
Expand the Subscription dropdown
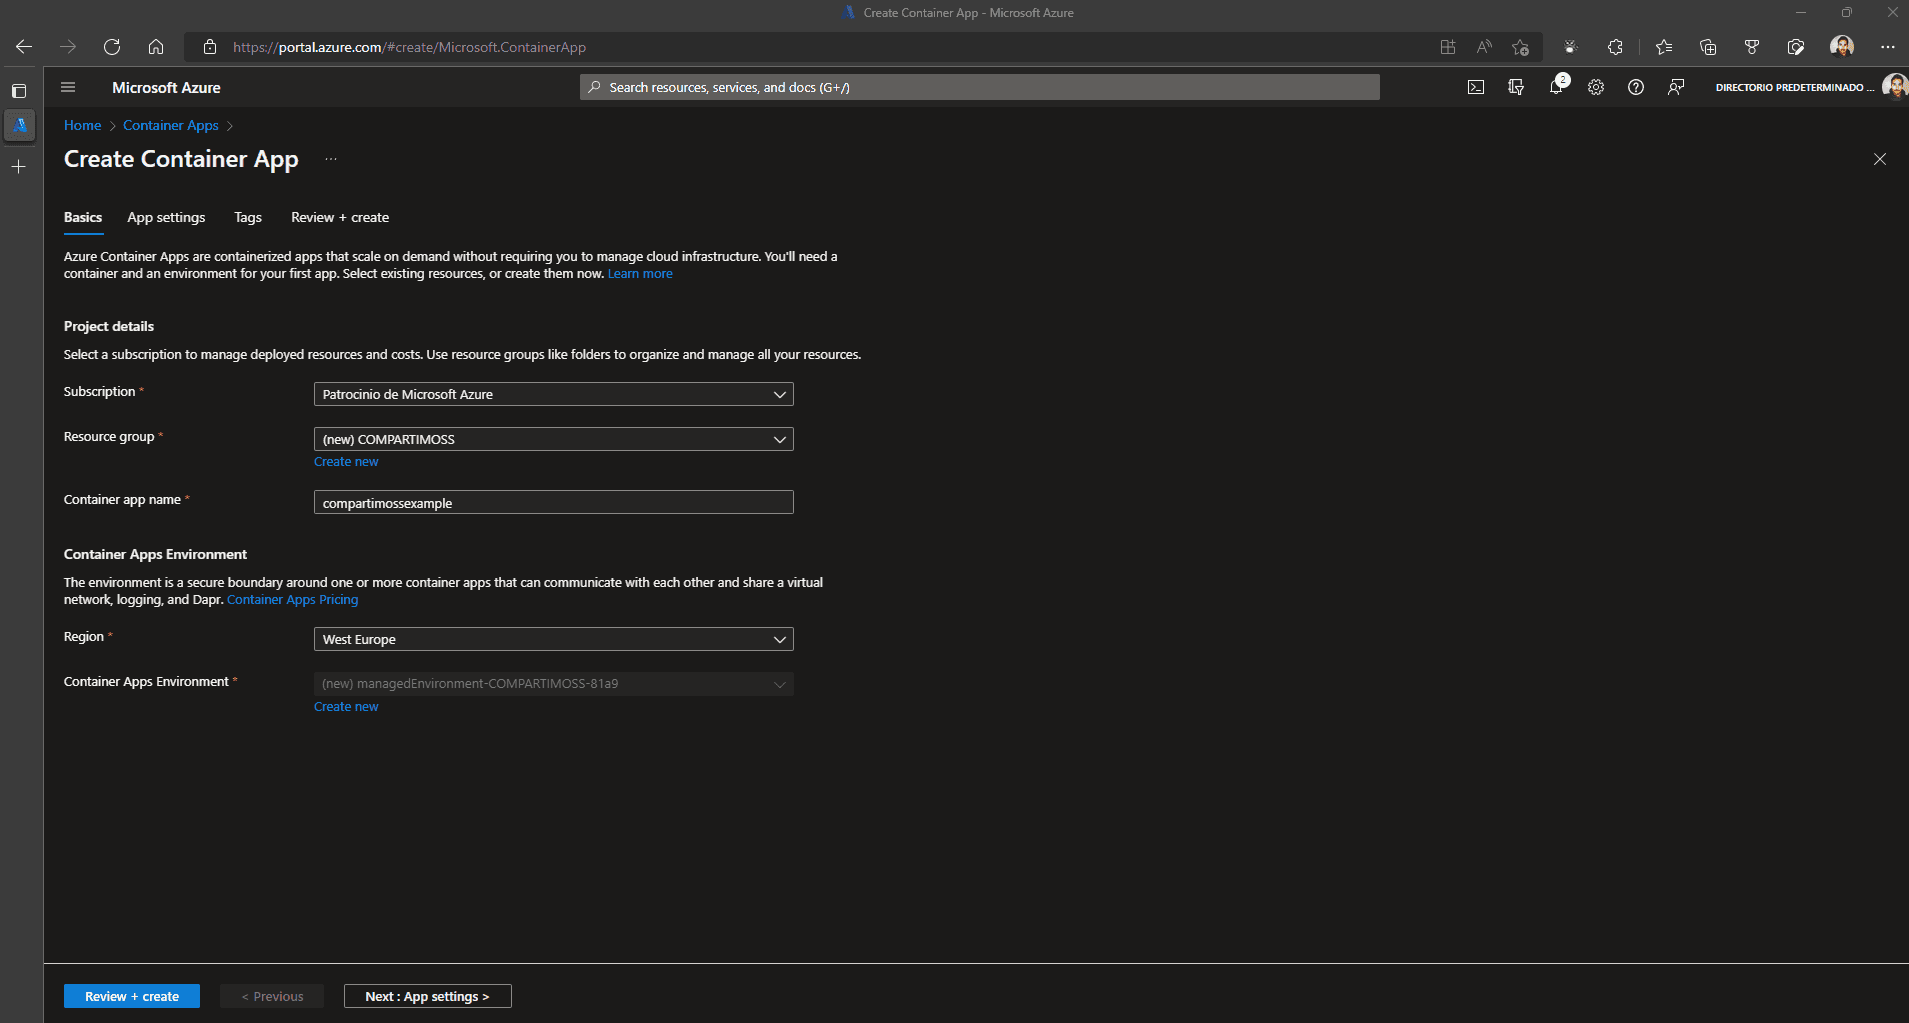(554, 394)
